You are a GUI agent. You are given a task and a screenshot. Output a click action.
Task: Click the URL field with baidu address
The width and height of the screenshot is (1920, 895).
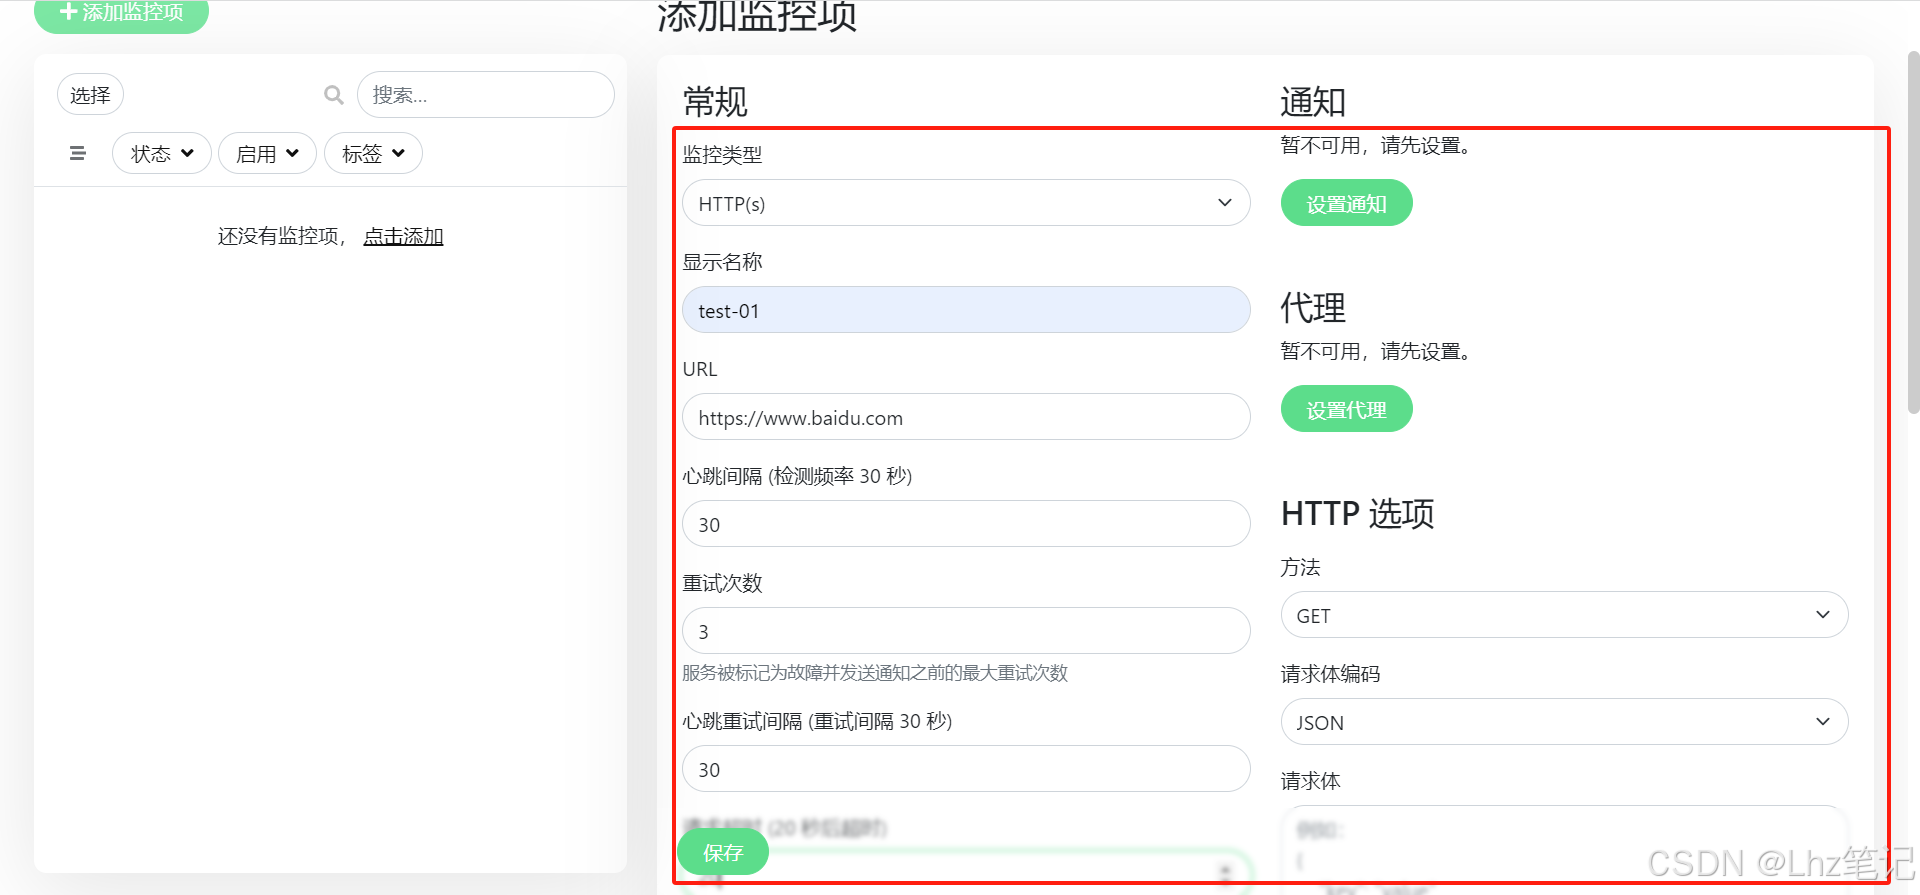point(966,417)
